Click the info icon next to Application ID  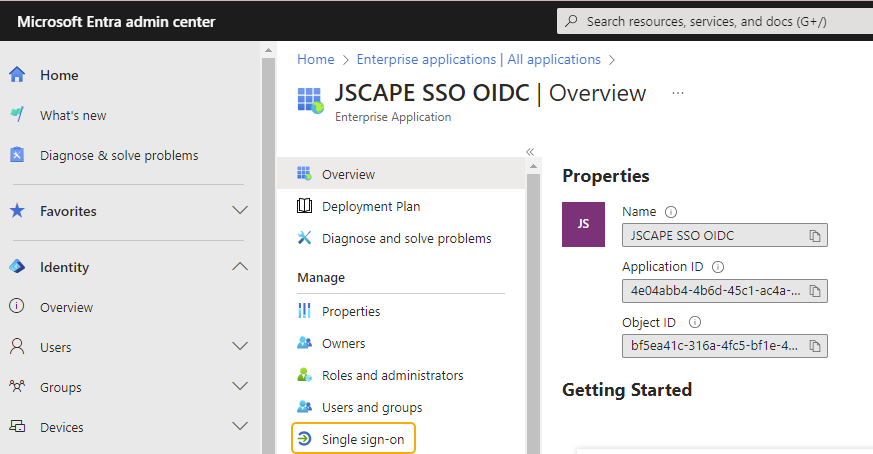click(x=718, y=267)
